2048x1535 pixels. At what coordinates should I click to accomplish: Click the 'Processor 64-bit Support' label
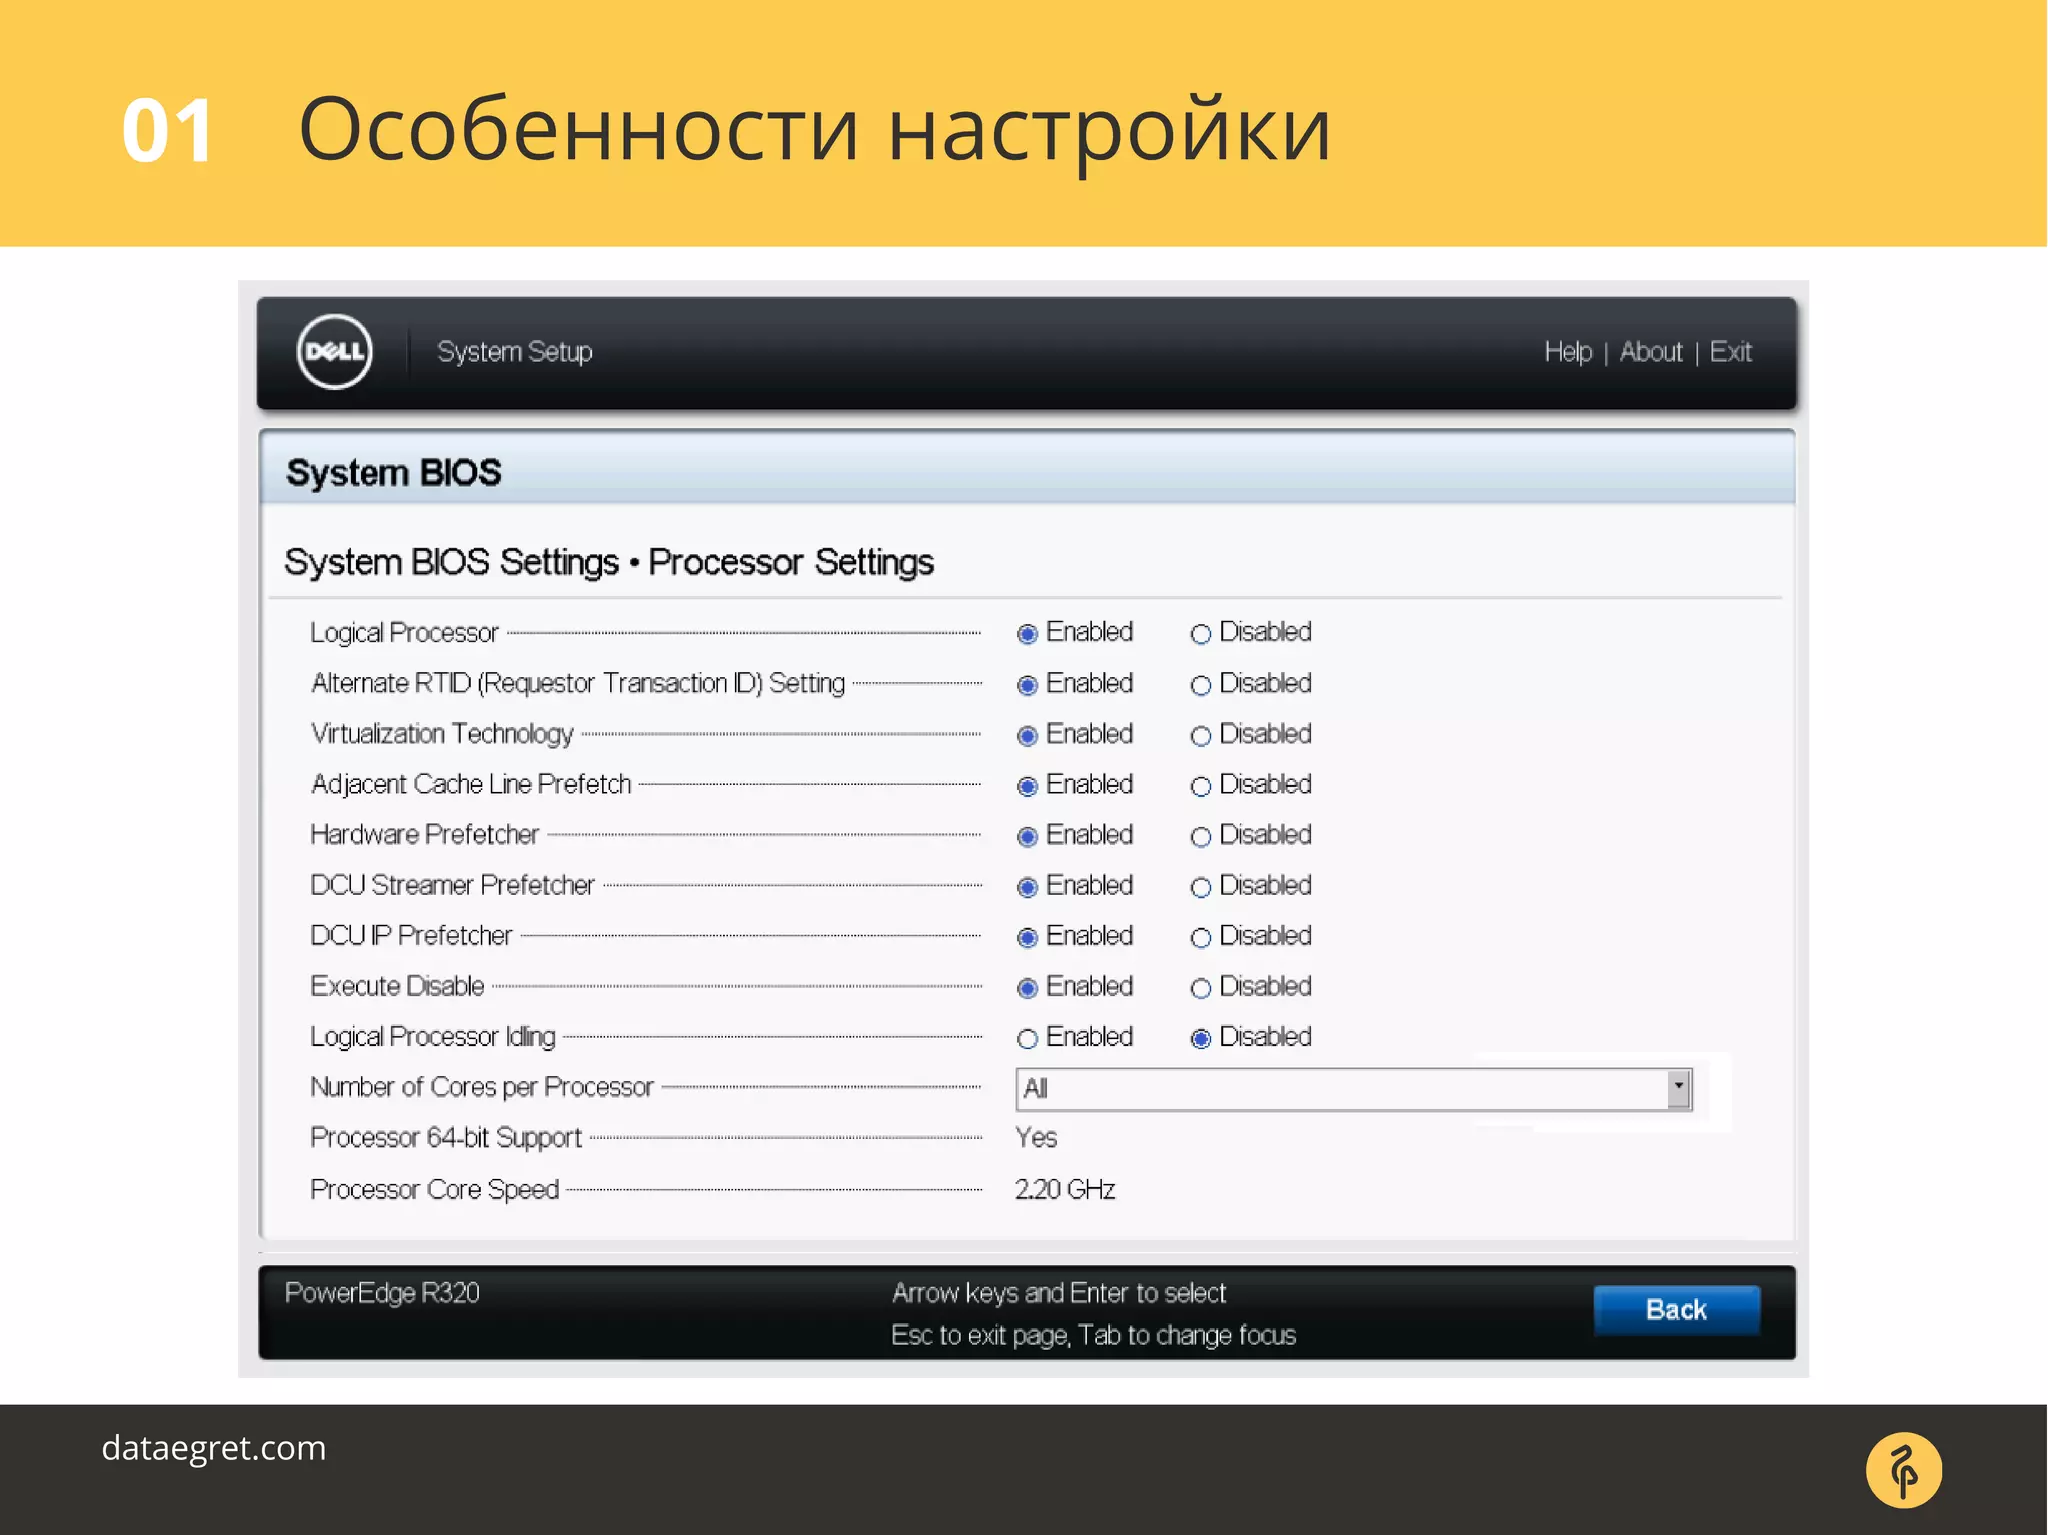pyautogui.click(x=446, y=1138)
